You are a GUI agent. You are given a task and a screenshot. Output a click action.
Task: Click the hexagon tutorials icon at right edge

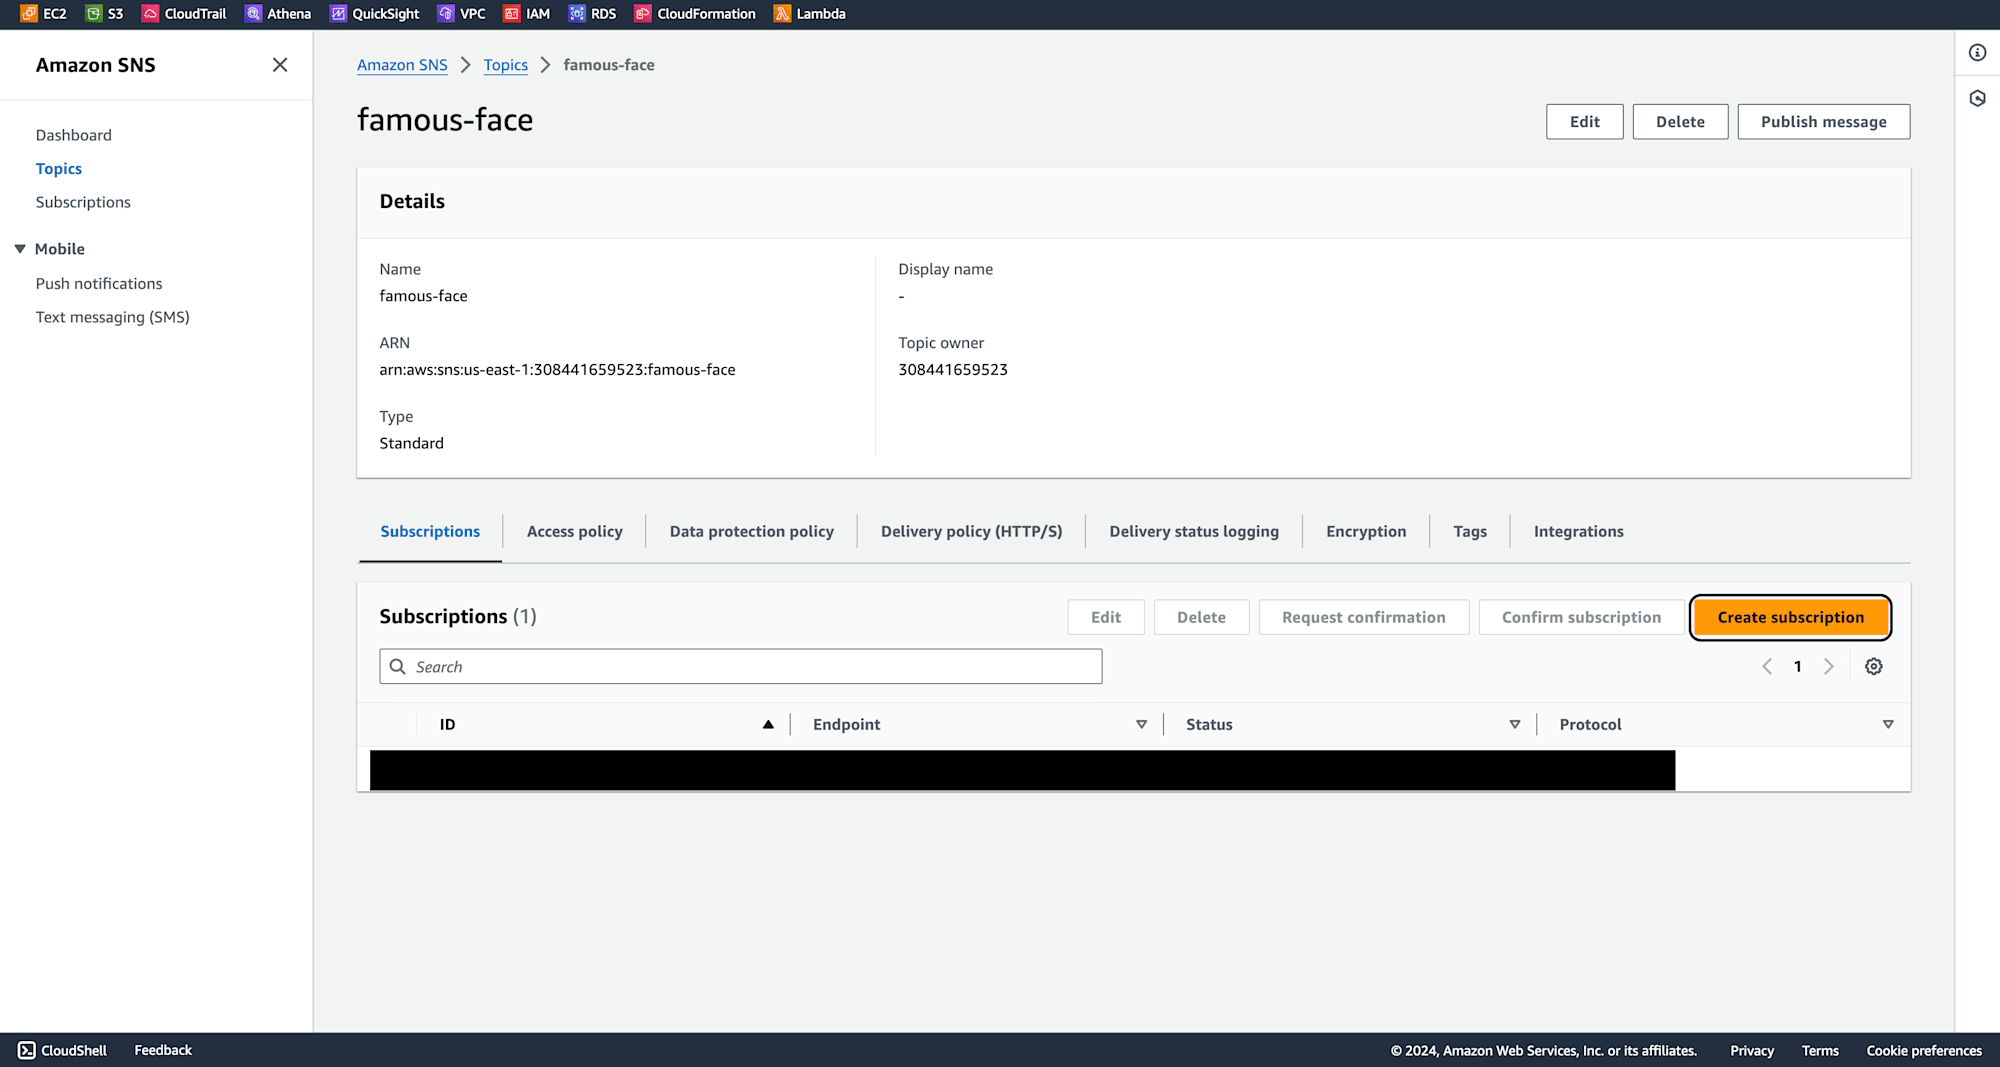[x=1977, y=98]
